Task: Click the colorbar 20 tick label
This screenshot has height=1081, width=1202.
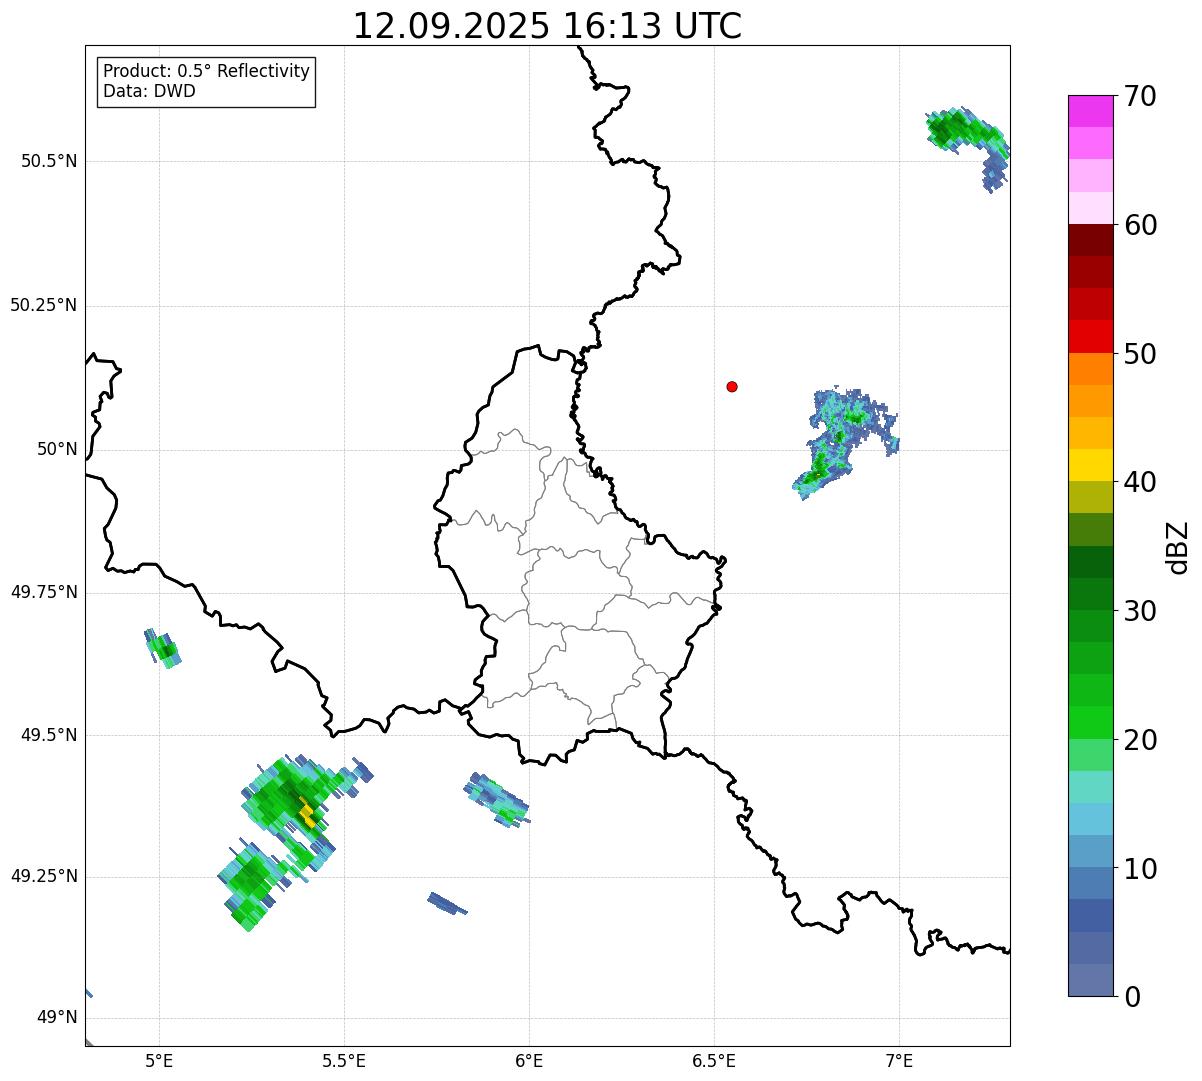Action: (x=1139, y=740)
